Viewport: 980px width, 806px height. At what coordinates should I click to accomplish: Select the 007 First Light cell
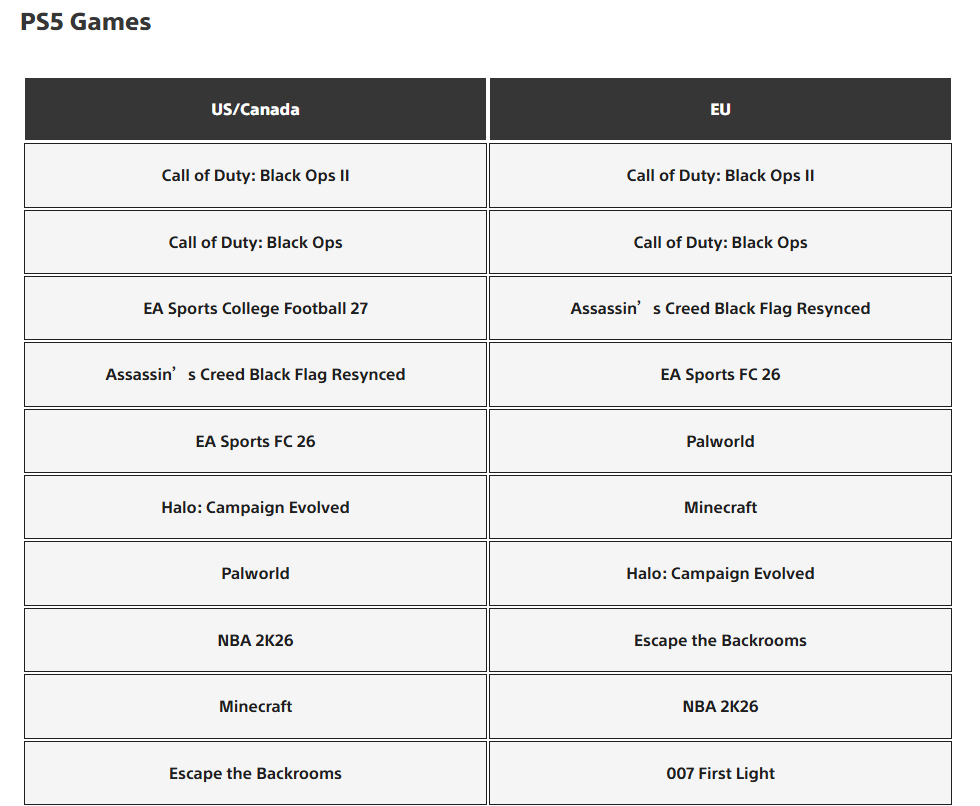[x=720, y=773]
